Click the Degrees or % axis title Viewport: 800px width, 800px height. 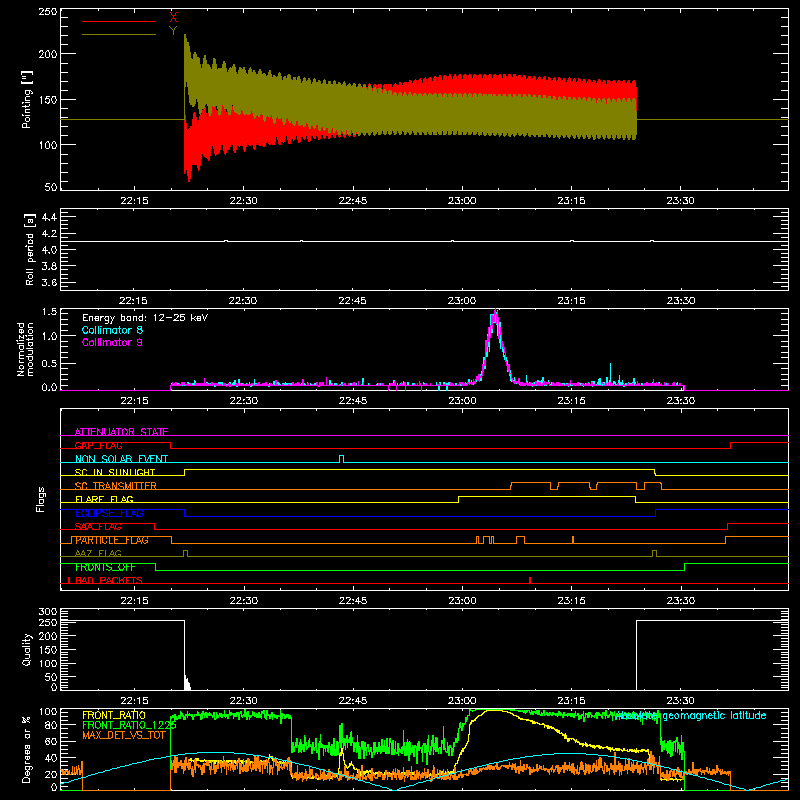(x=27, y=749)
